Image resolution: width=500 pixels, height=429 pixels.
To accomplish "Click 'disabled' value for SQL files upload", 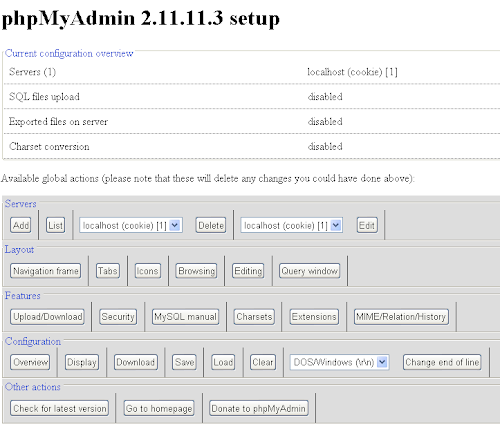I will (325, 97).
